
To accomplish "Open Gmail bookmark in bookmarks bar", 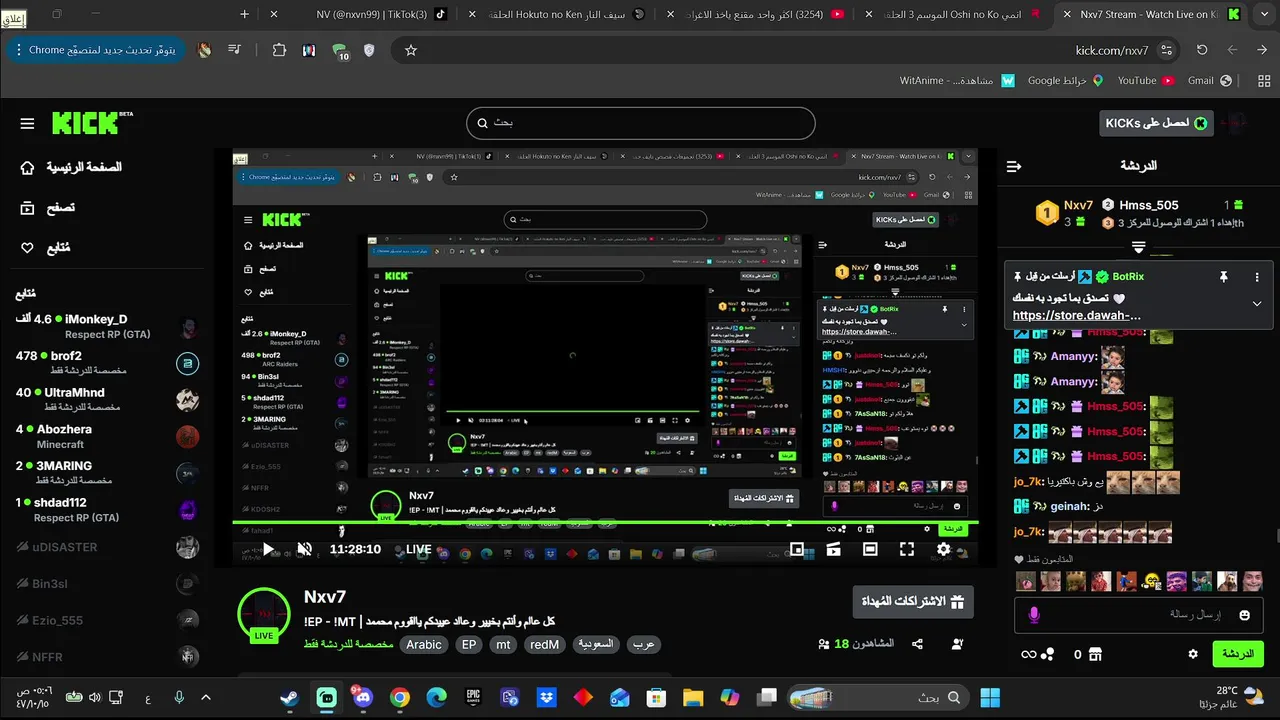I will (1209, 81).
